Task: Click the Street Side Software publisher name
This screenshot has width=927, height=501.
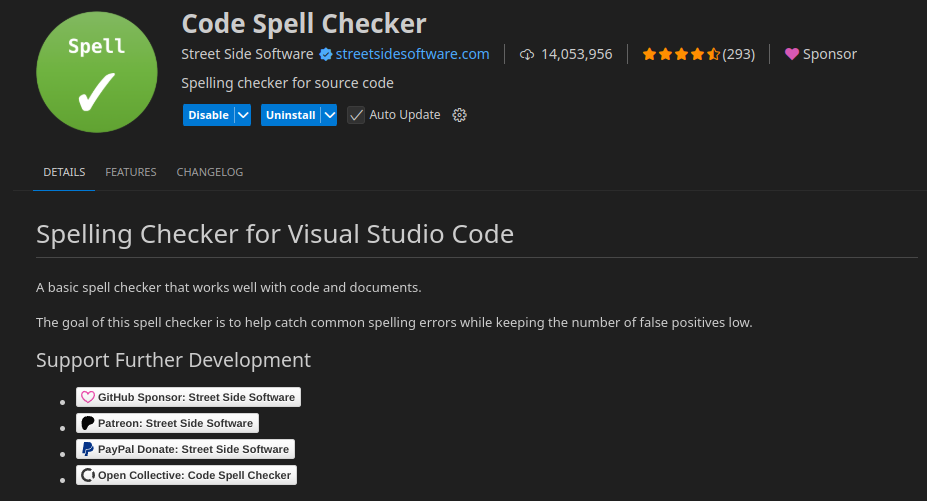Action: [248, 54]
